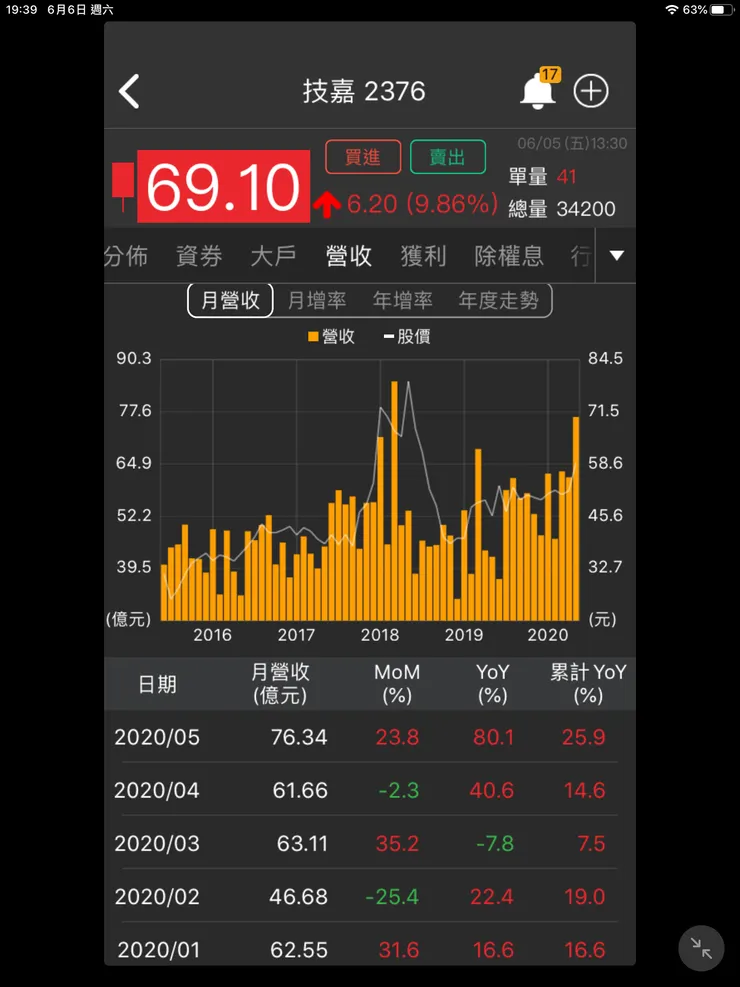Tap the back arrow icon

(x=129, y=91)
